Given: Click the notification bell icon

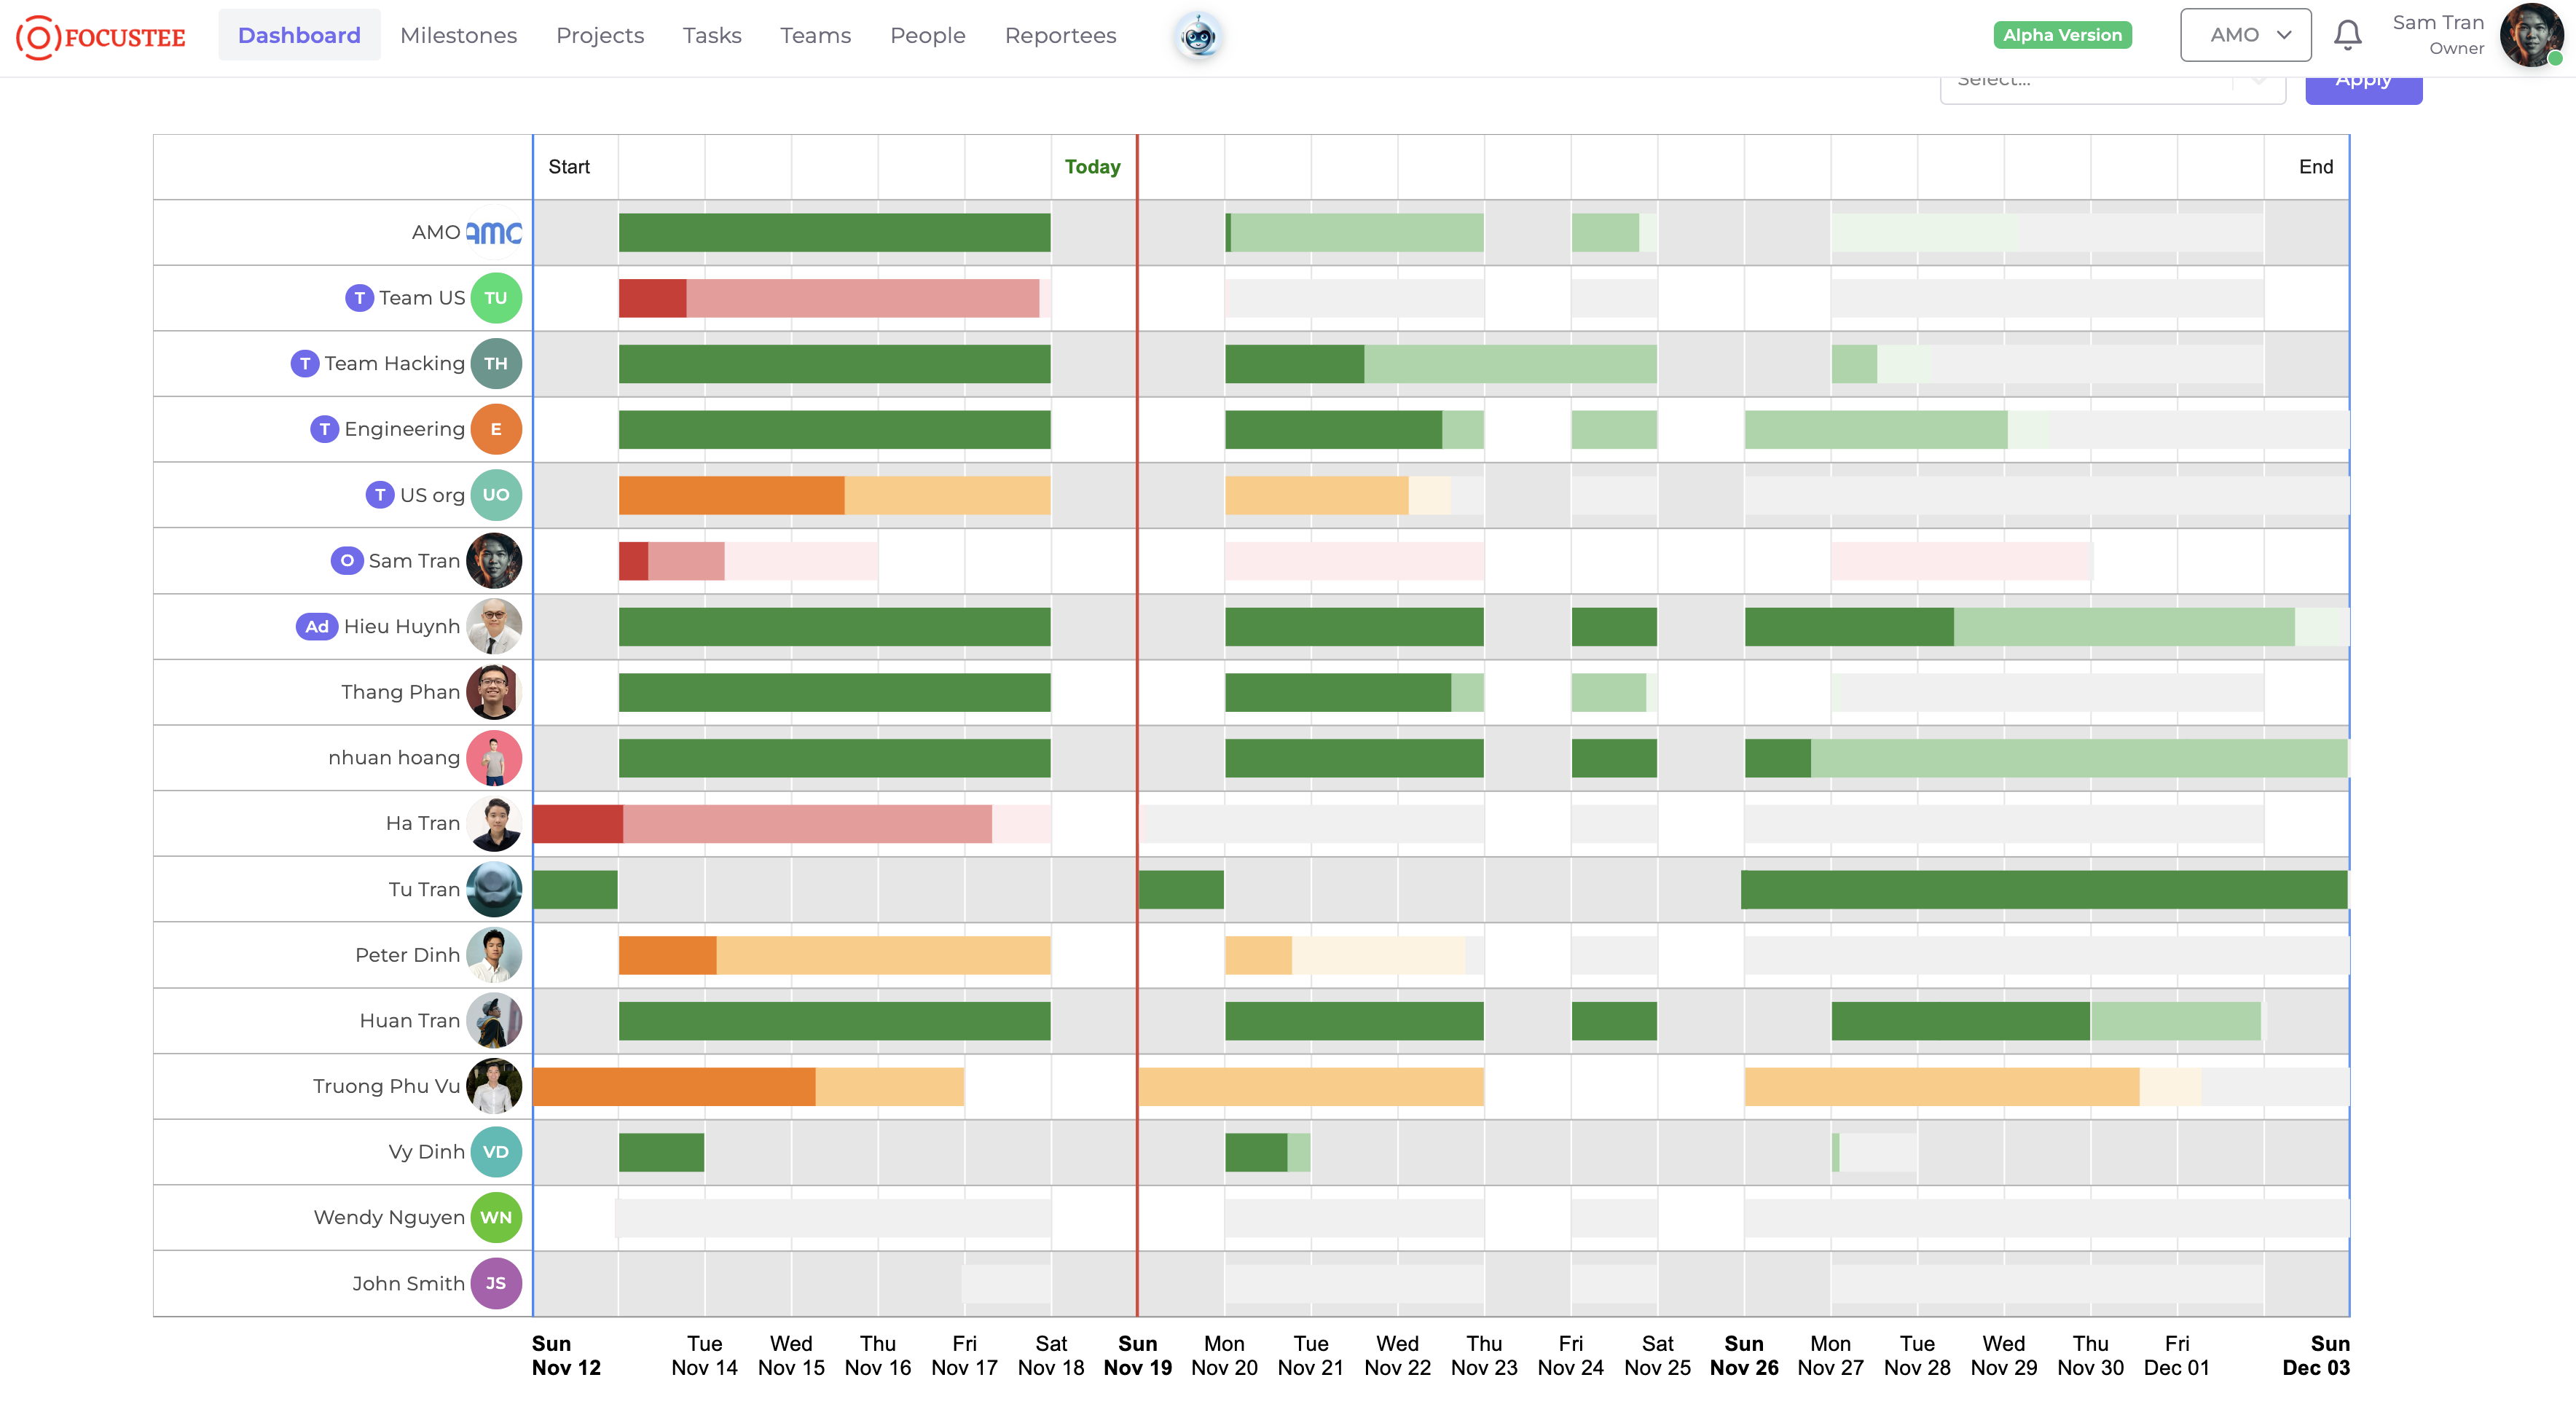Looking at the screenshot, I should [2347, 36].
